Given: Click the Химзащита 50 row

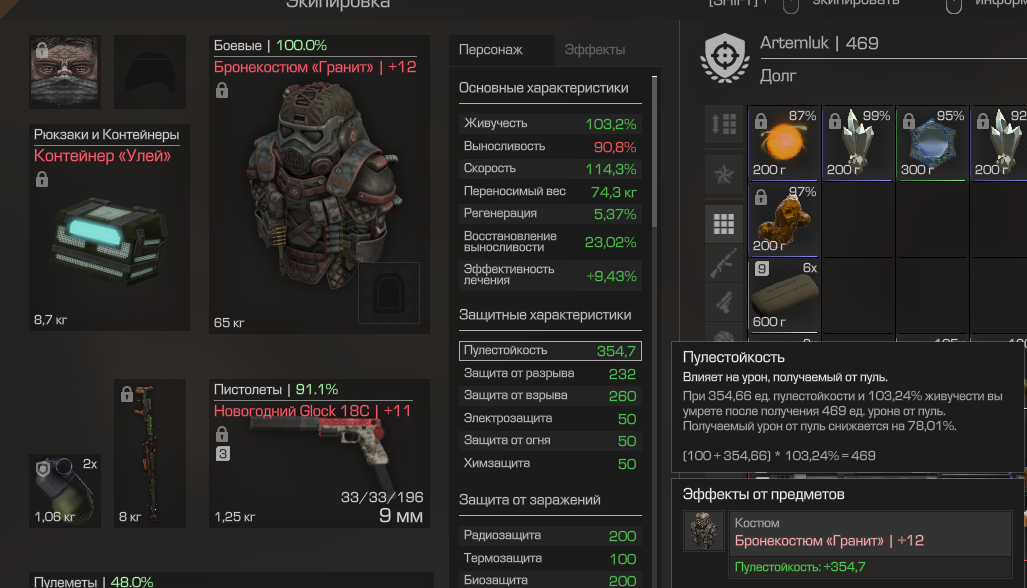Looking at the screenshot, I should 550,464.
